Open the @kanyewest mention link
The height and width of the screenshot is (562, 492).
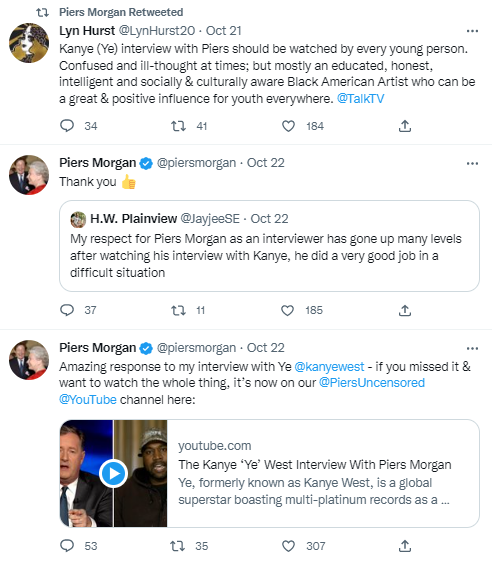[x=329, y=367]
